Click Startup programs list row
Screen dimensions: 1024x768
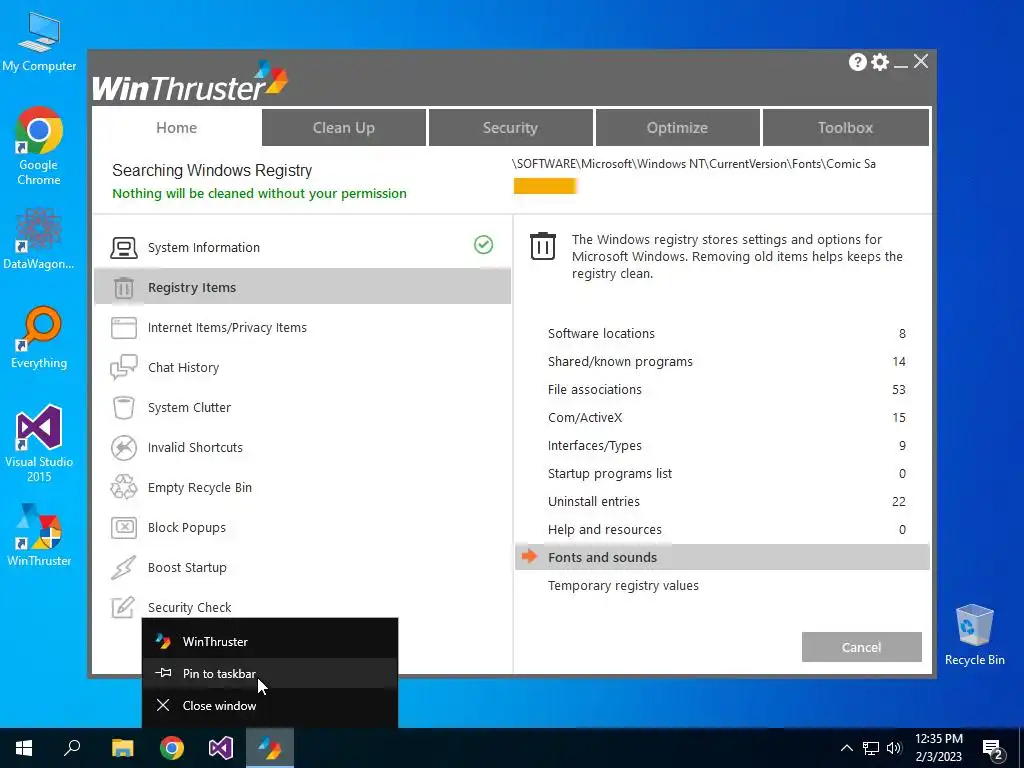pyautogui.click(x=722, y=473)
